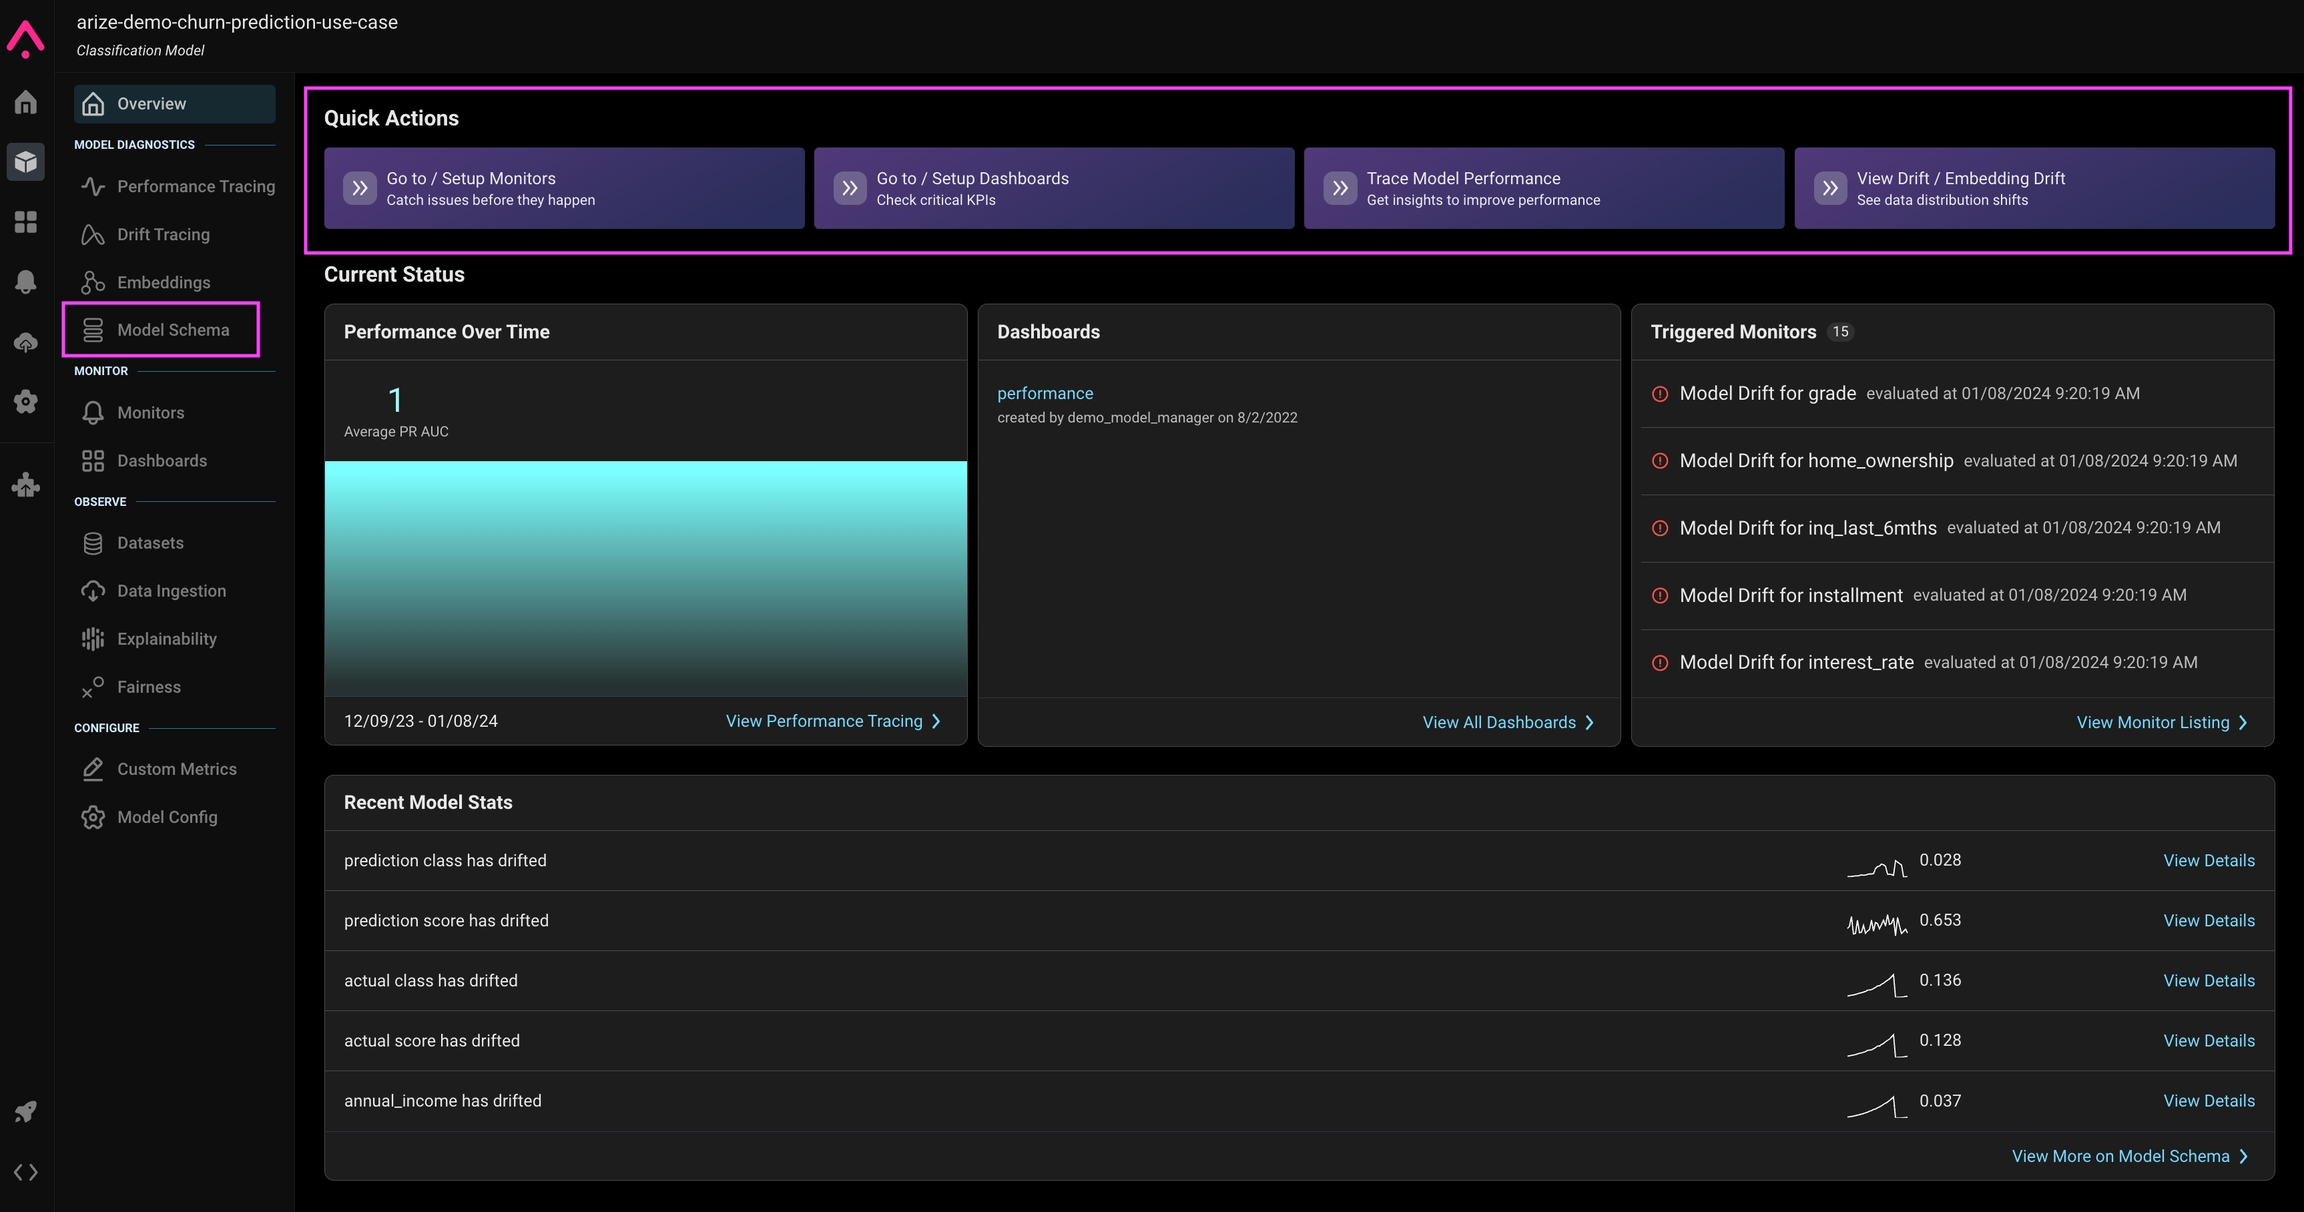View Details for prediction score drift

2208,921
